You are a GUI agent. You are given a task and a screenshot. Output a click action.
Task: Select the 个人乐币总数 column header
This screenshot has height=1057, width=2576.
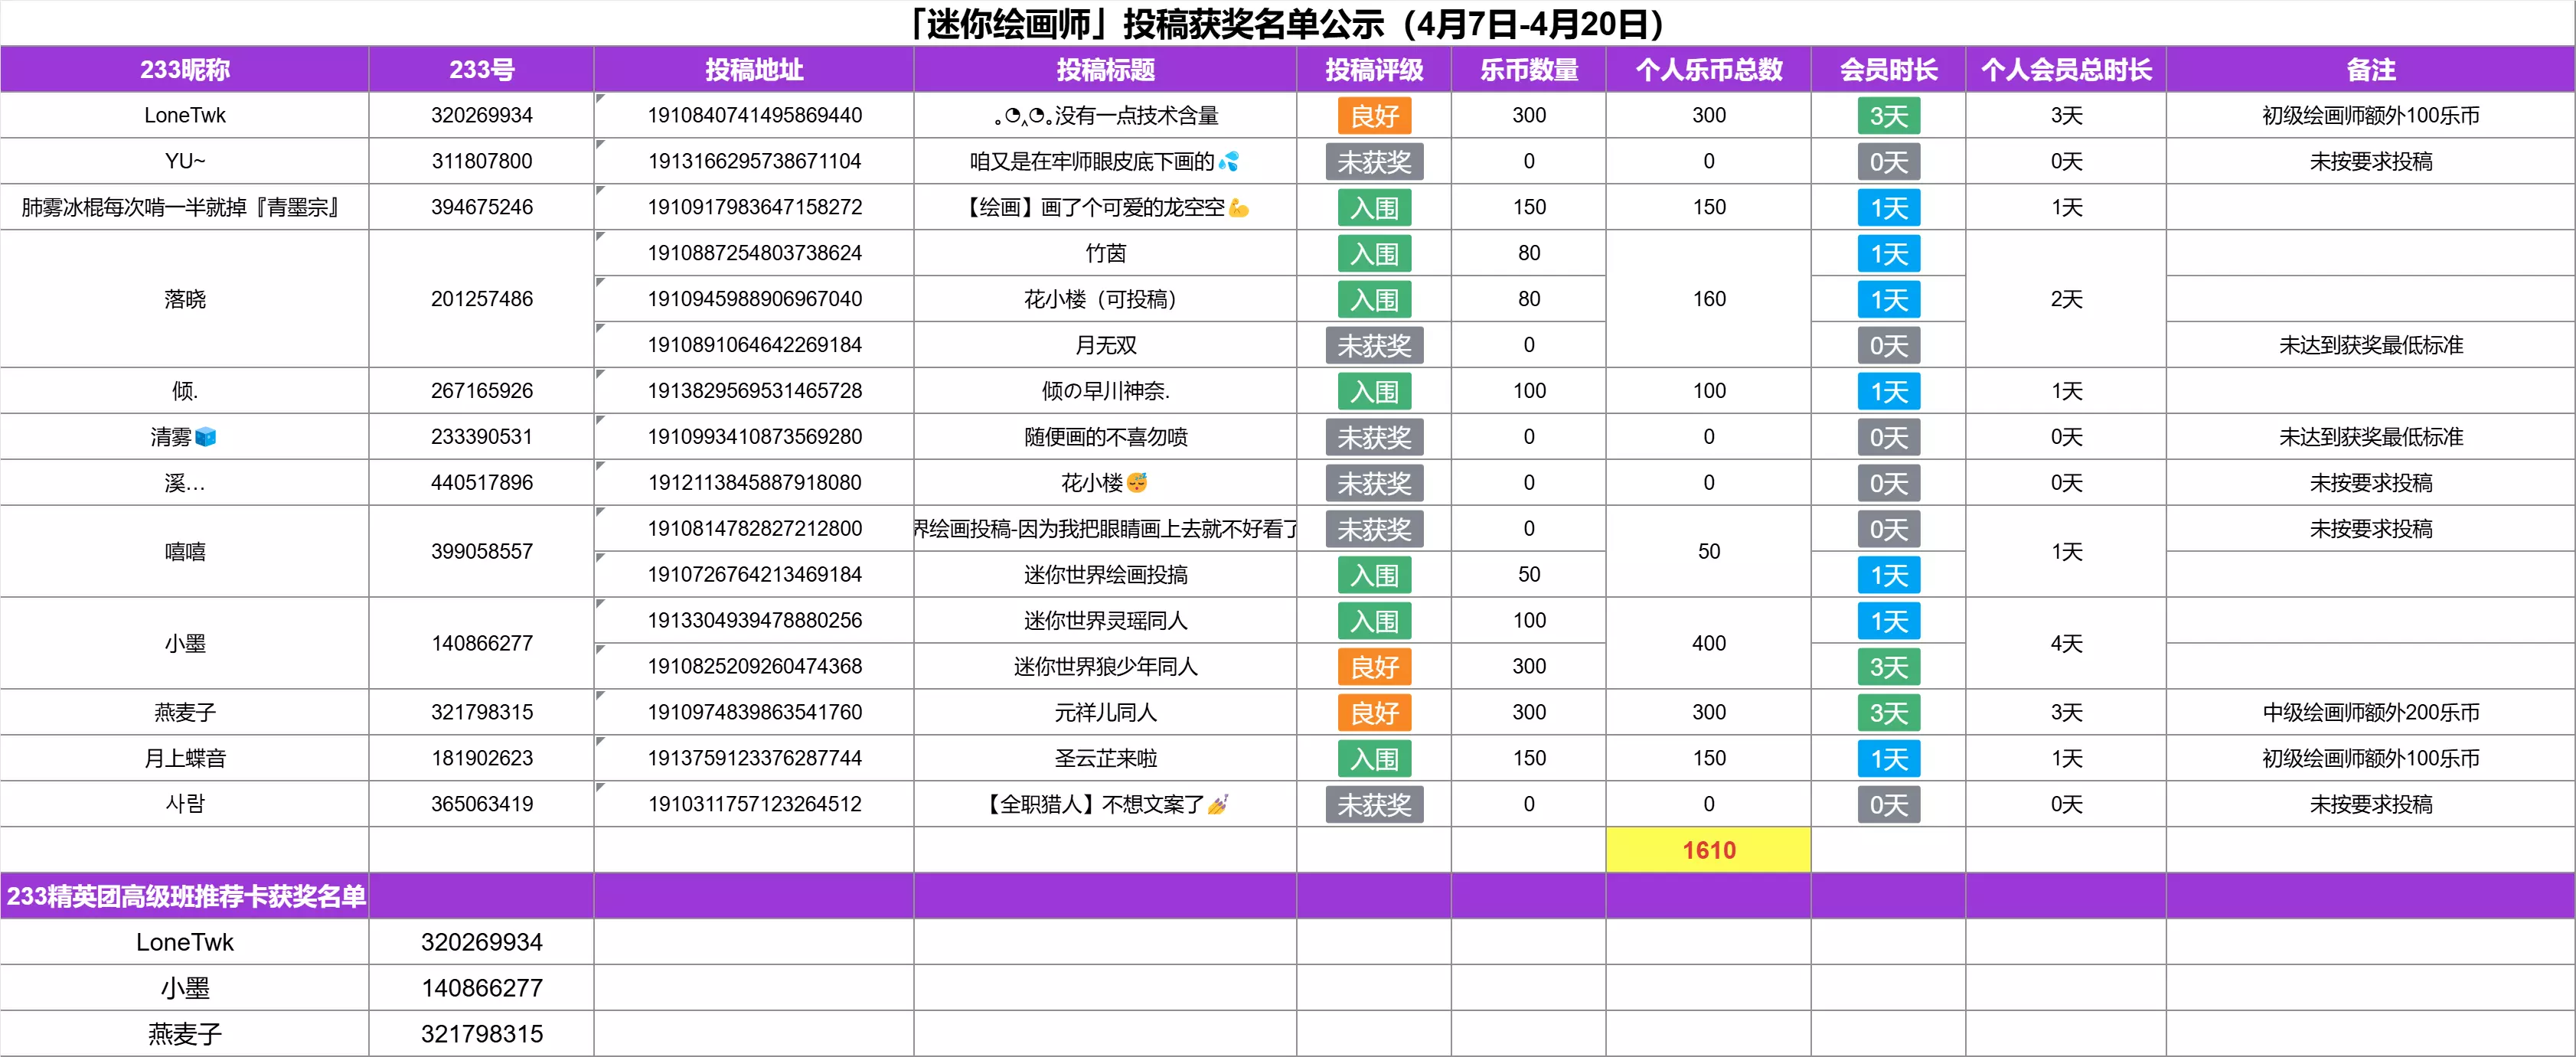click(x=1708, y=70)
